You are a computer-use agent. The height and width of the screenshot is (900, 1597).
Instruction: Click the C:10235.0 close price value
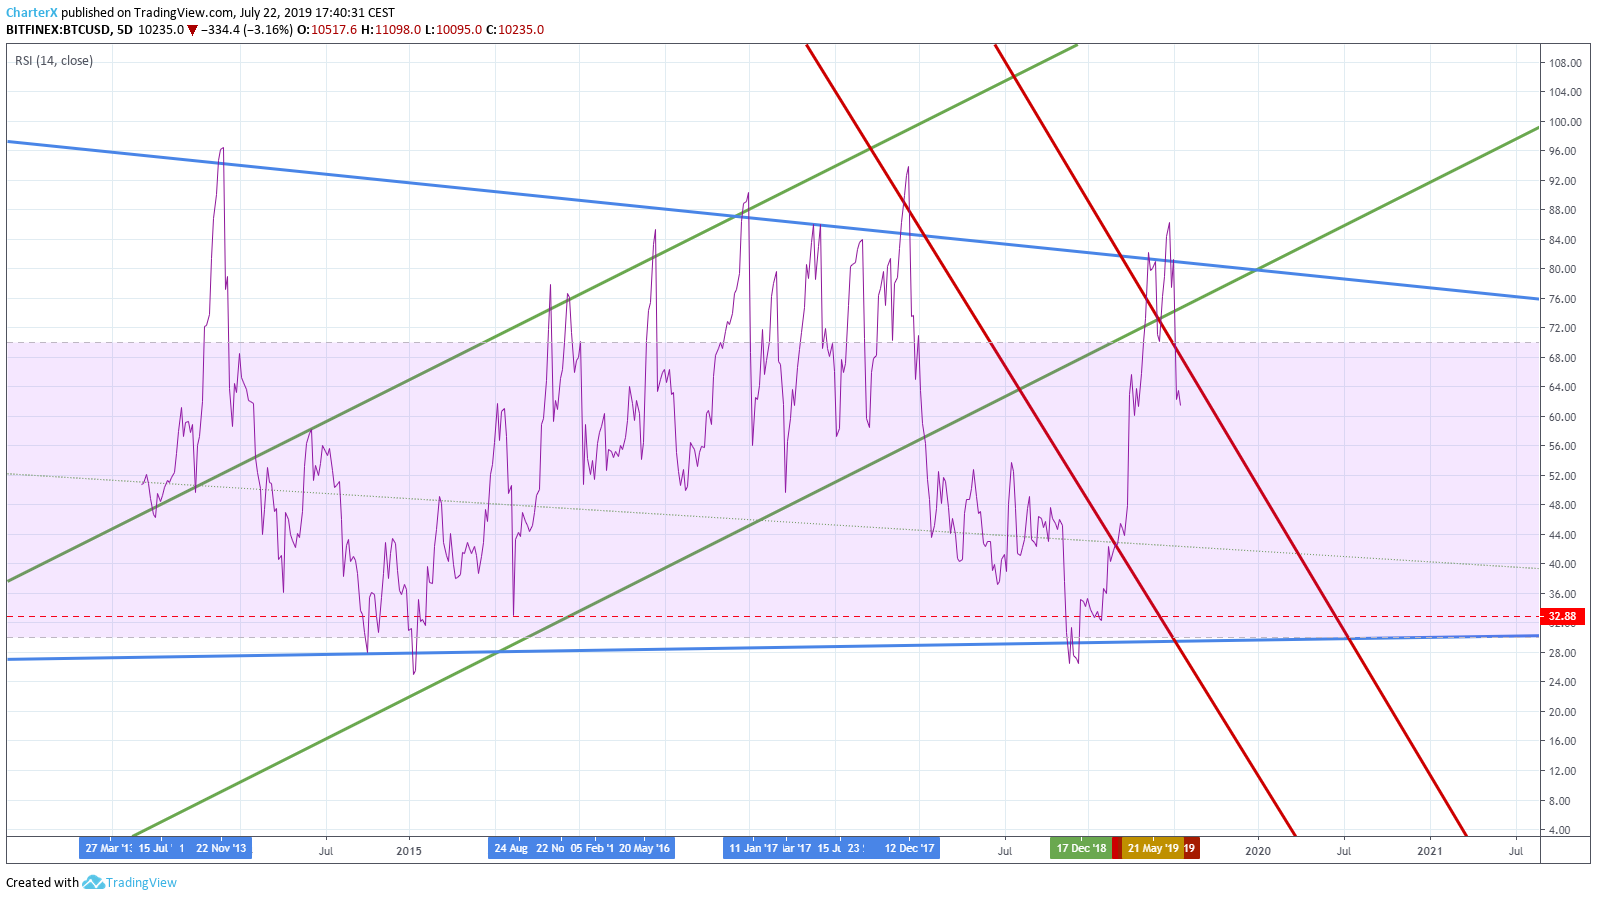pos(515,30)
